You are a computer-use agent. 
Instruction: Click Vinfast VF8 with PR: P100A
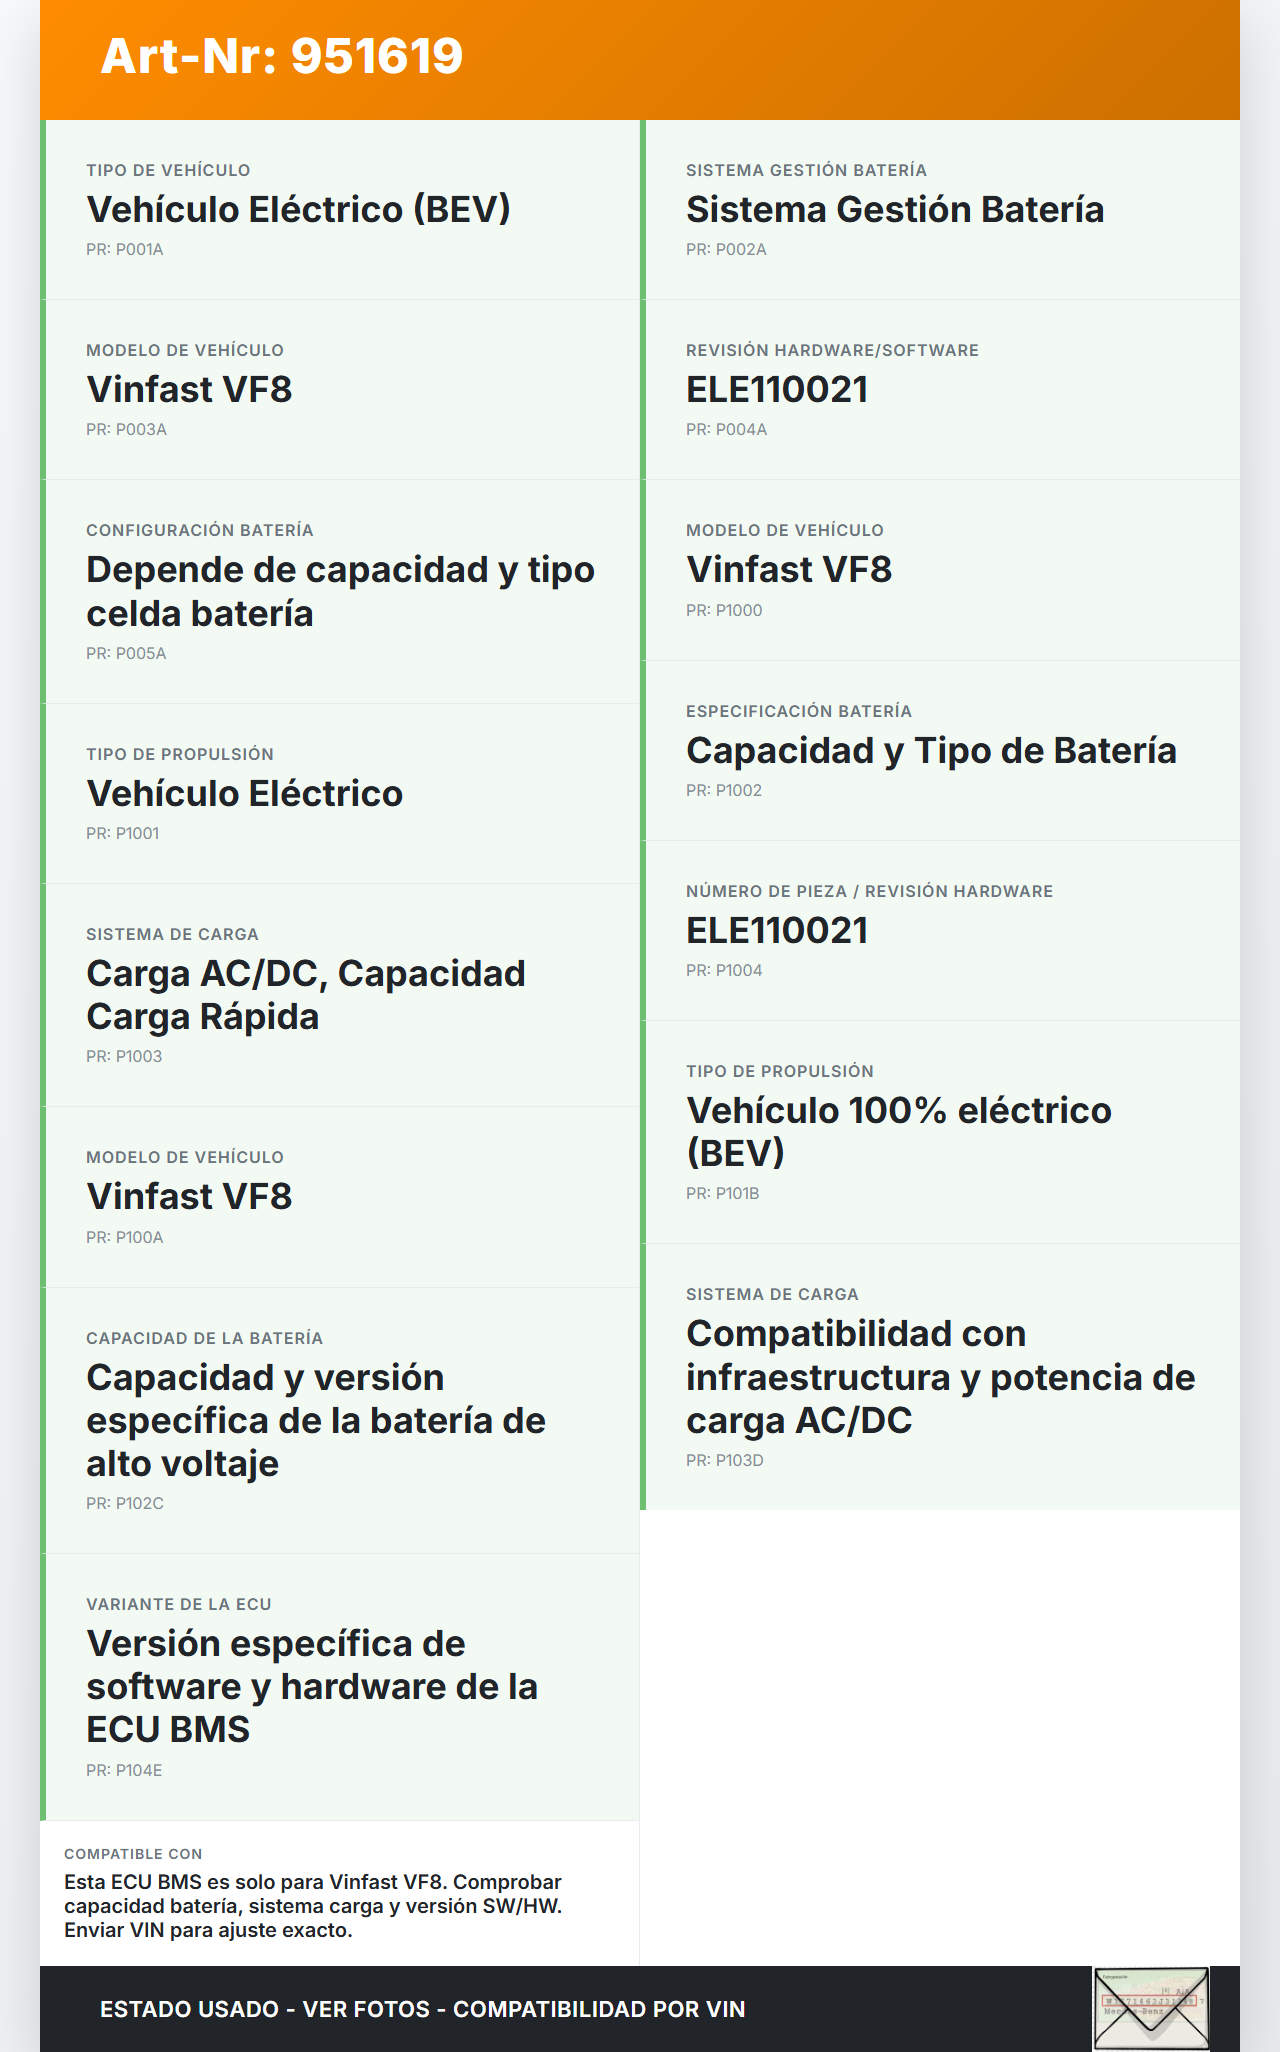coord(189,1197)
